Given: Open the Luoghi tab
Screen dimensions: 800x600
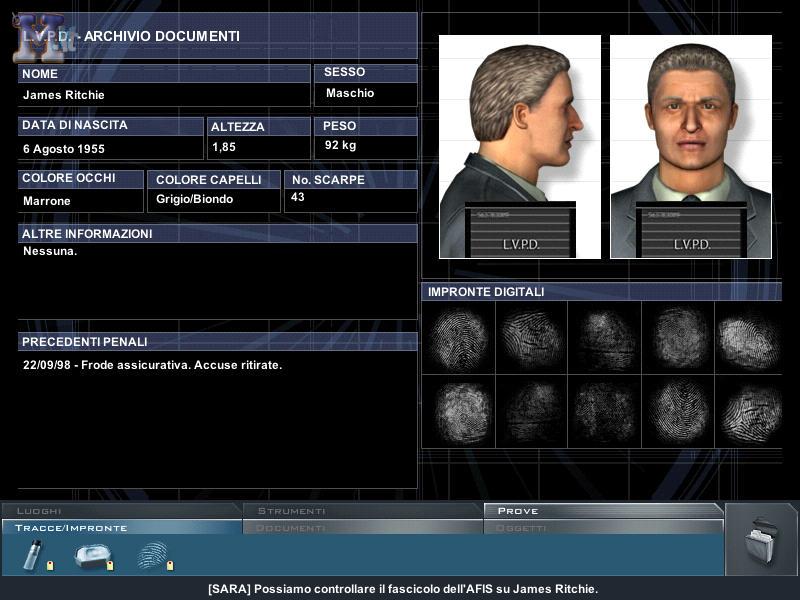Looking at the screenshot, I should 120,511.
